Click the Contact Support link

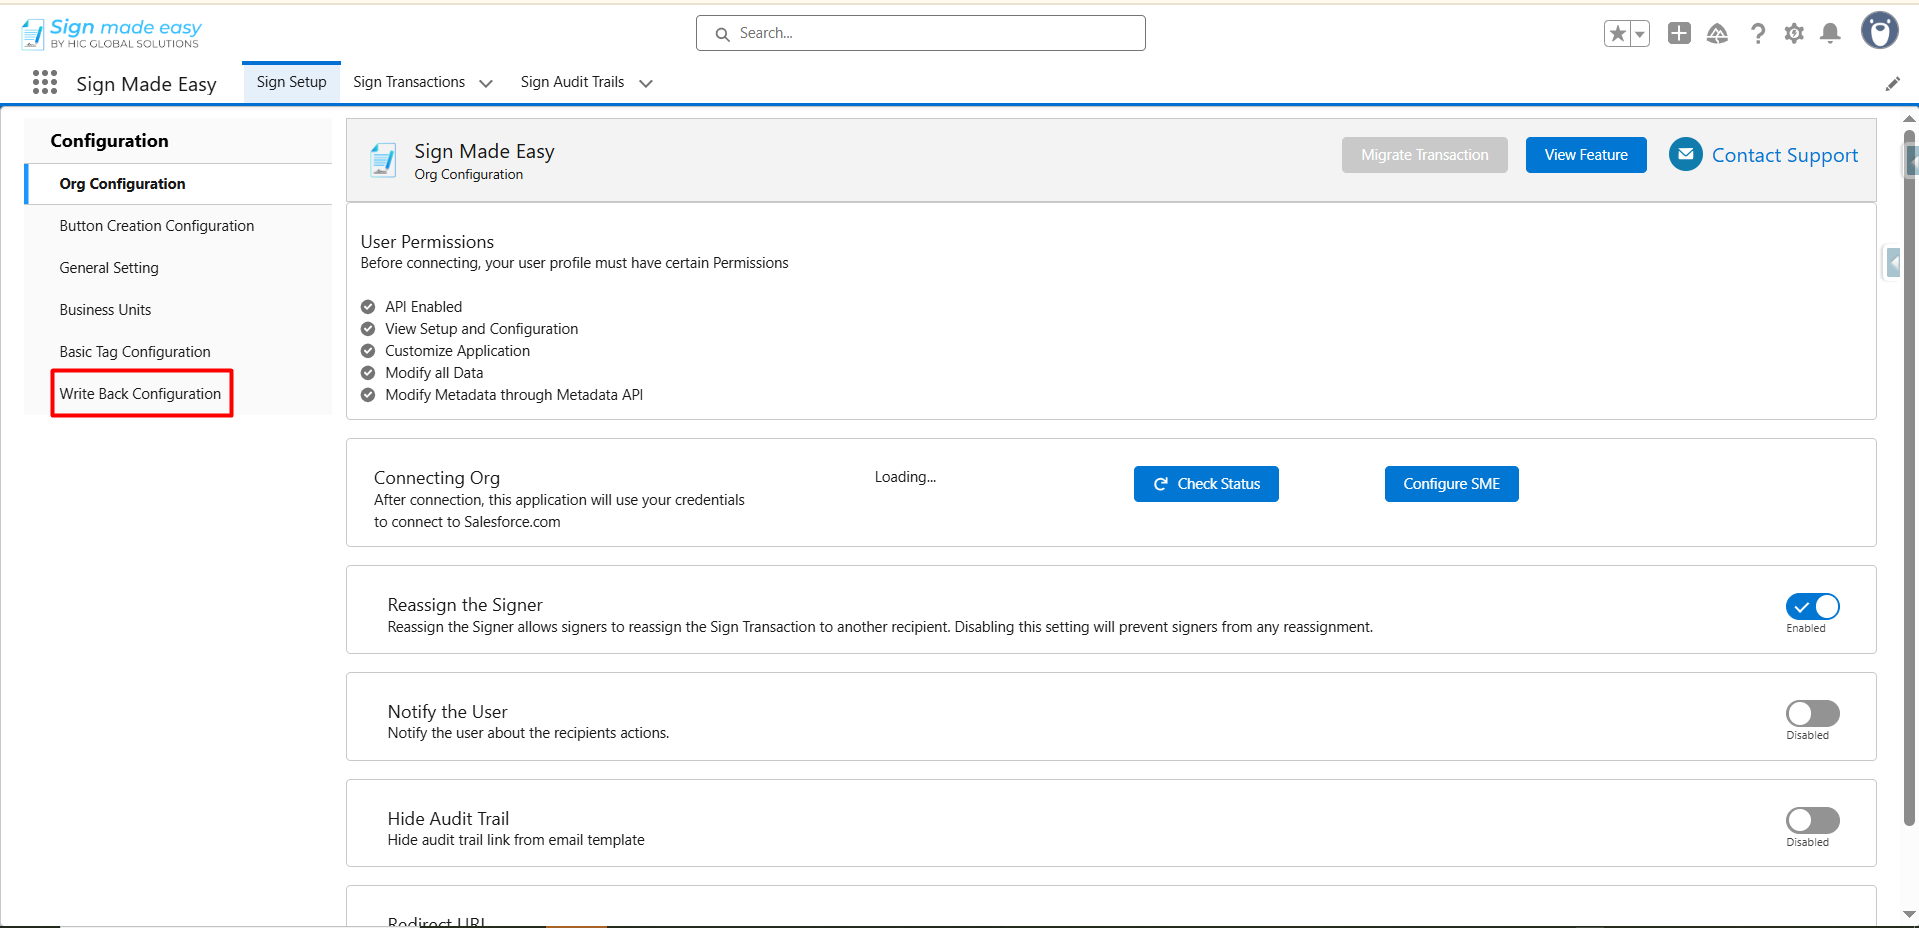point(1784,155)
